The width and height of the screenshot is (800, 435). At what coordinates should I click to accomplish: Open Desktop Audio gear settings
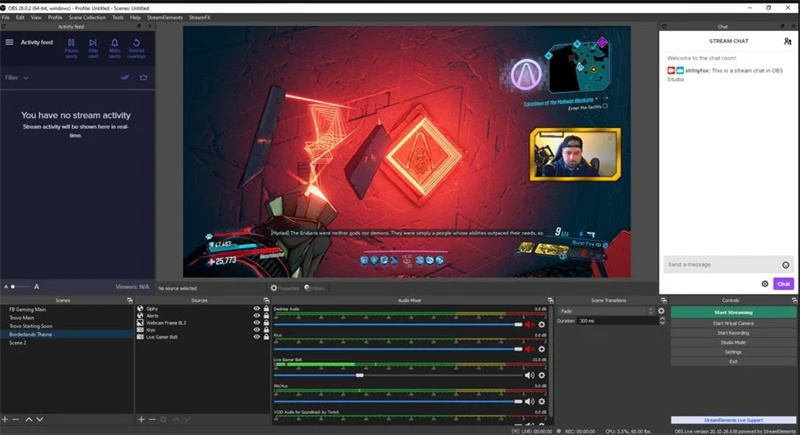(542, 324)
